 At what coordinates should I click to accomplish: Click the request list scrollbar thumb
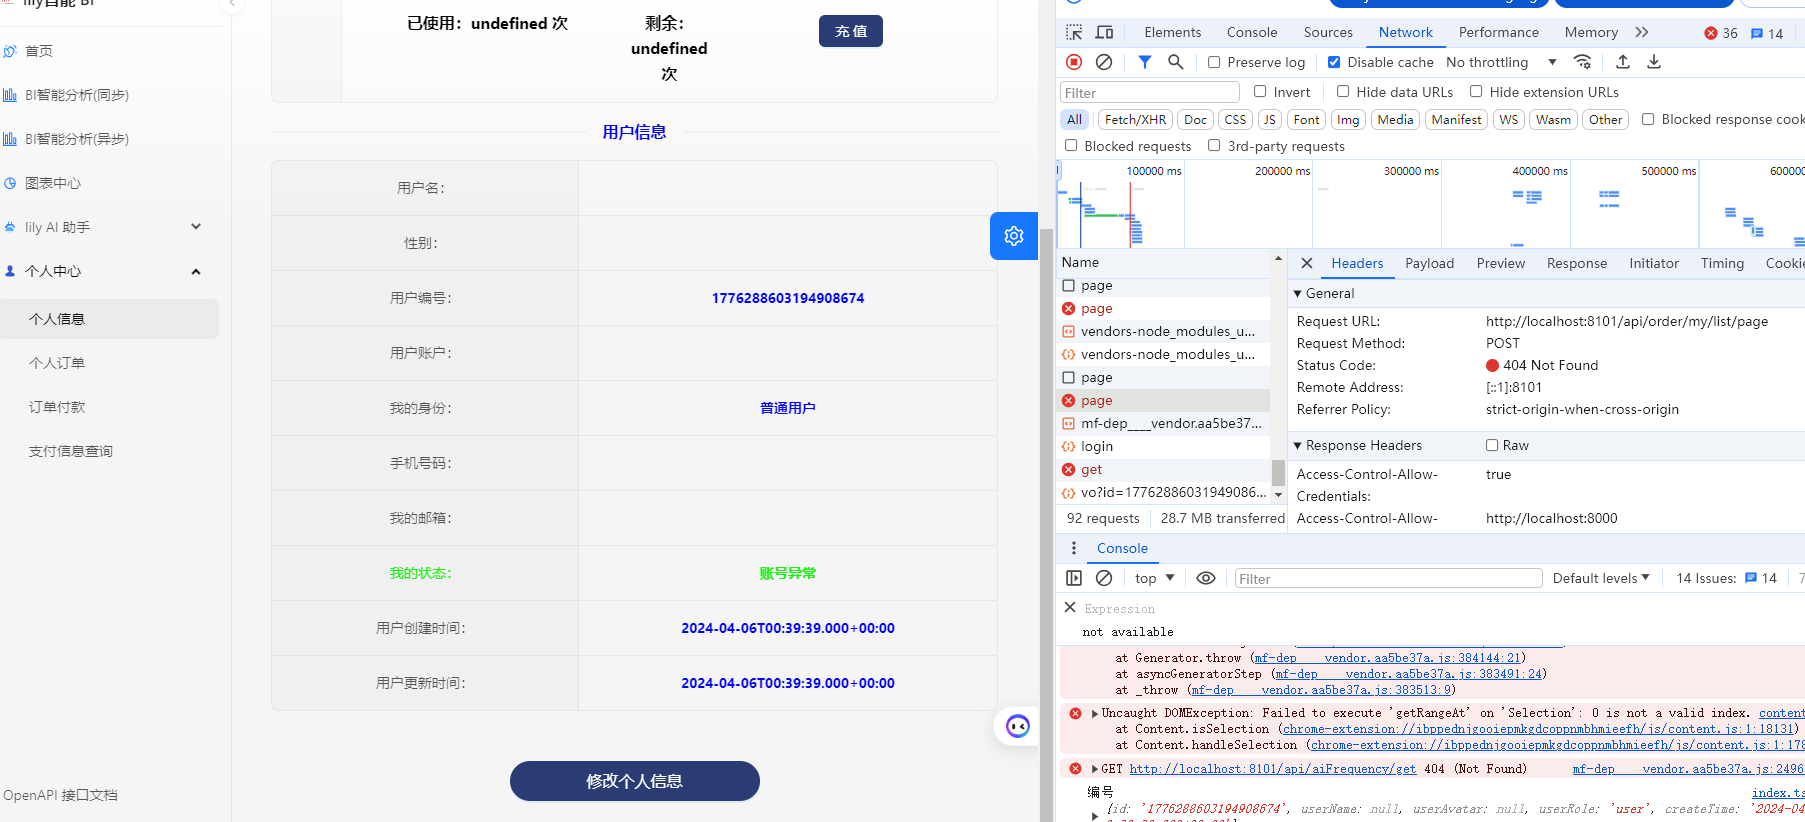(1278, 472)
